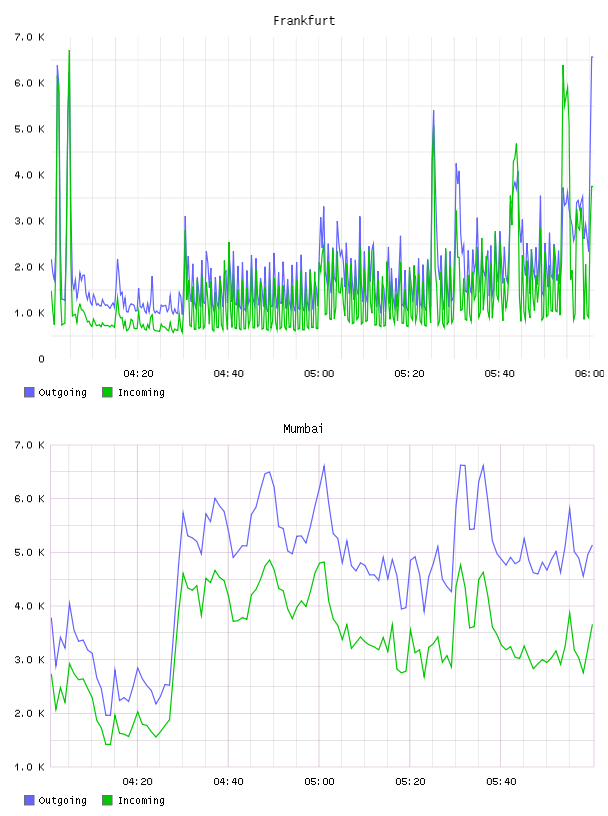Click the 3.0 K label on Mumbai y-axis
Viewport: 608px width, 816px height.
point(30,660)
